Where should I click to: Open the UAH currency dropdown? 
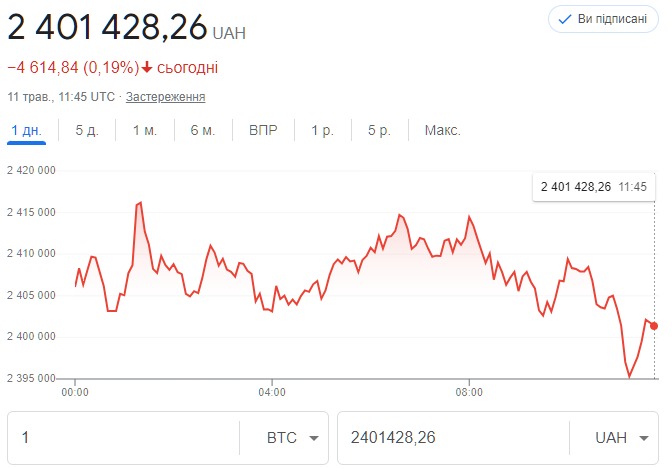tap(622, 438)
